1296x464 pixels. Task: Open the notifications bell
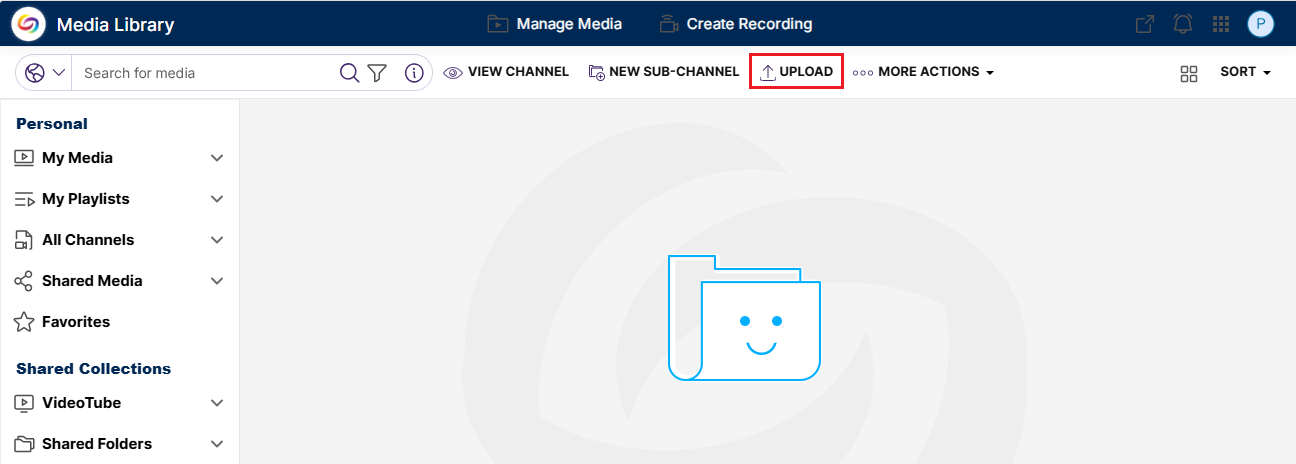pyautogui.click(x=1183, y=24)
